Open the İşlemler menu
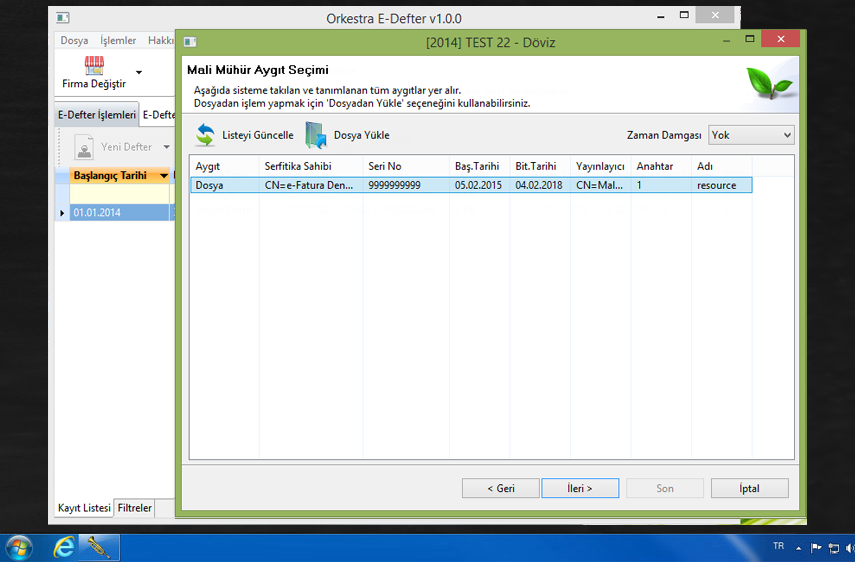Image resolution: width=855 pixels, height=562 pixels. (118, 41)
